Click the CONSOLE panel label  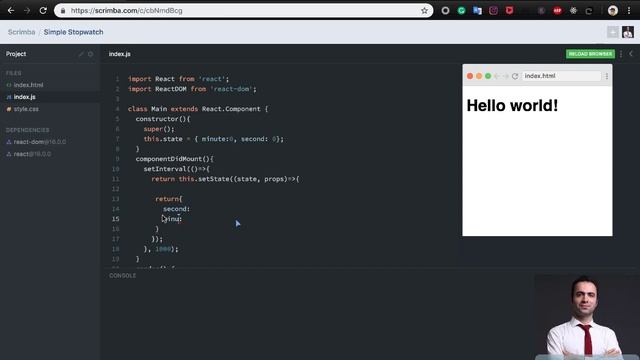[122, 276]
